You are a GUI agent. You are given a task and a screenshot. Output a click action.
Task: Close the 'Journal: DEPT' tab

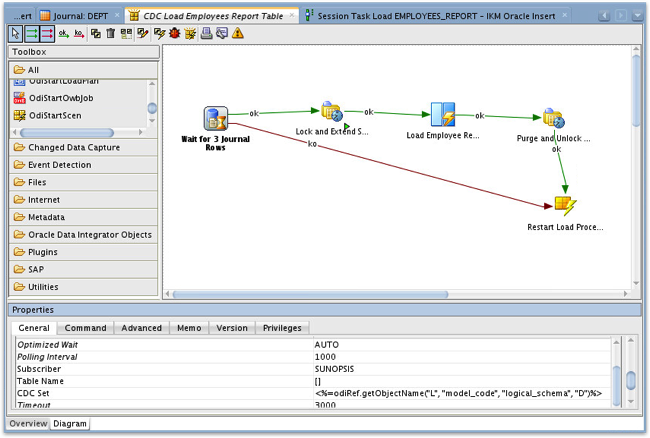point(117,15)
